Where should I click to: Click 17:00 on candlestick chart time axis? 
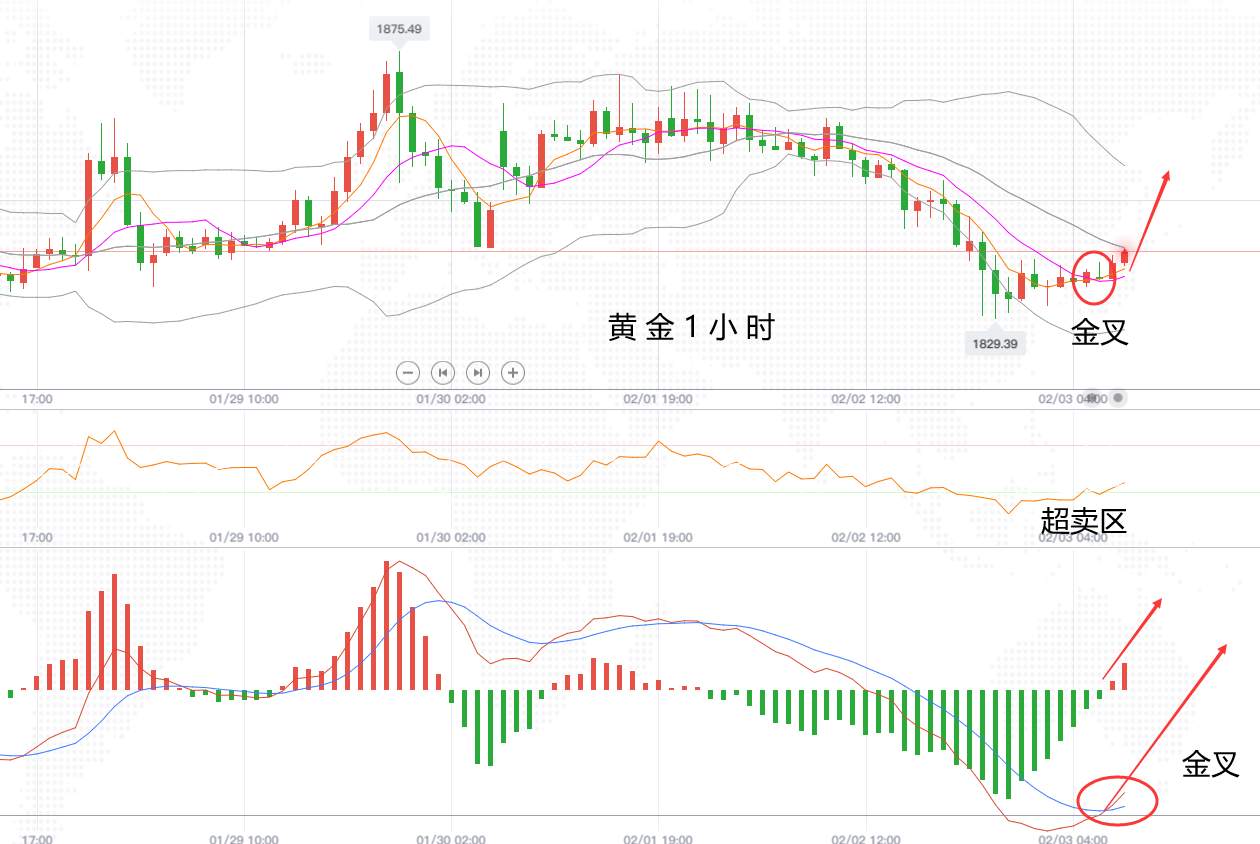point(37,398)
